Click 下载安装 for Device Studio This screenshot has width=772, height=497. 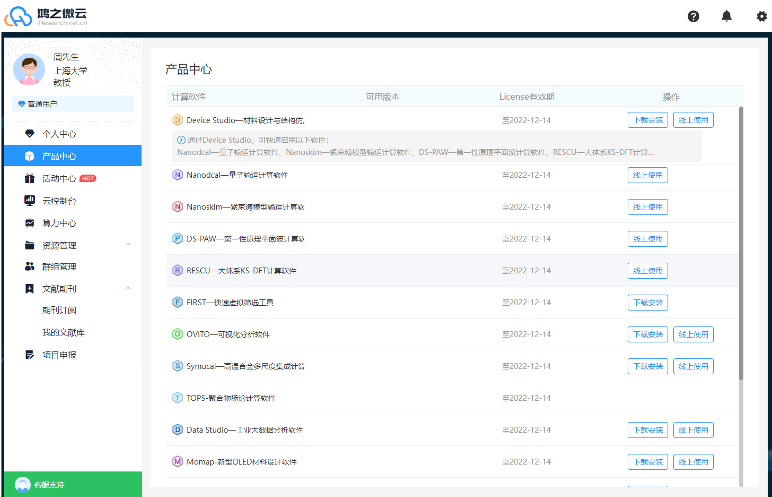tap(647, 120)
